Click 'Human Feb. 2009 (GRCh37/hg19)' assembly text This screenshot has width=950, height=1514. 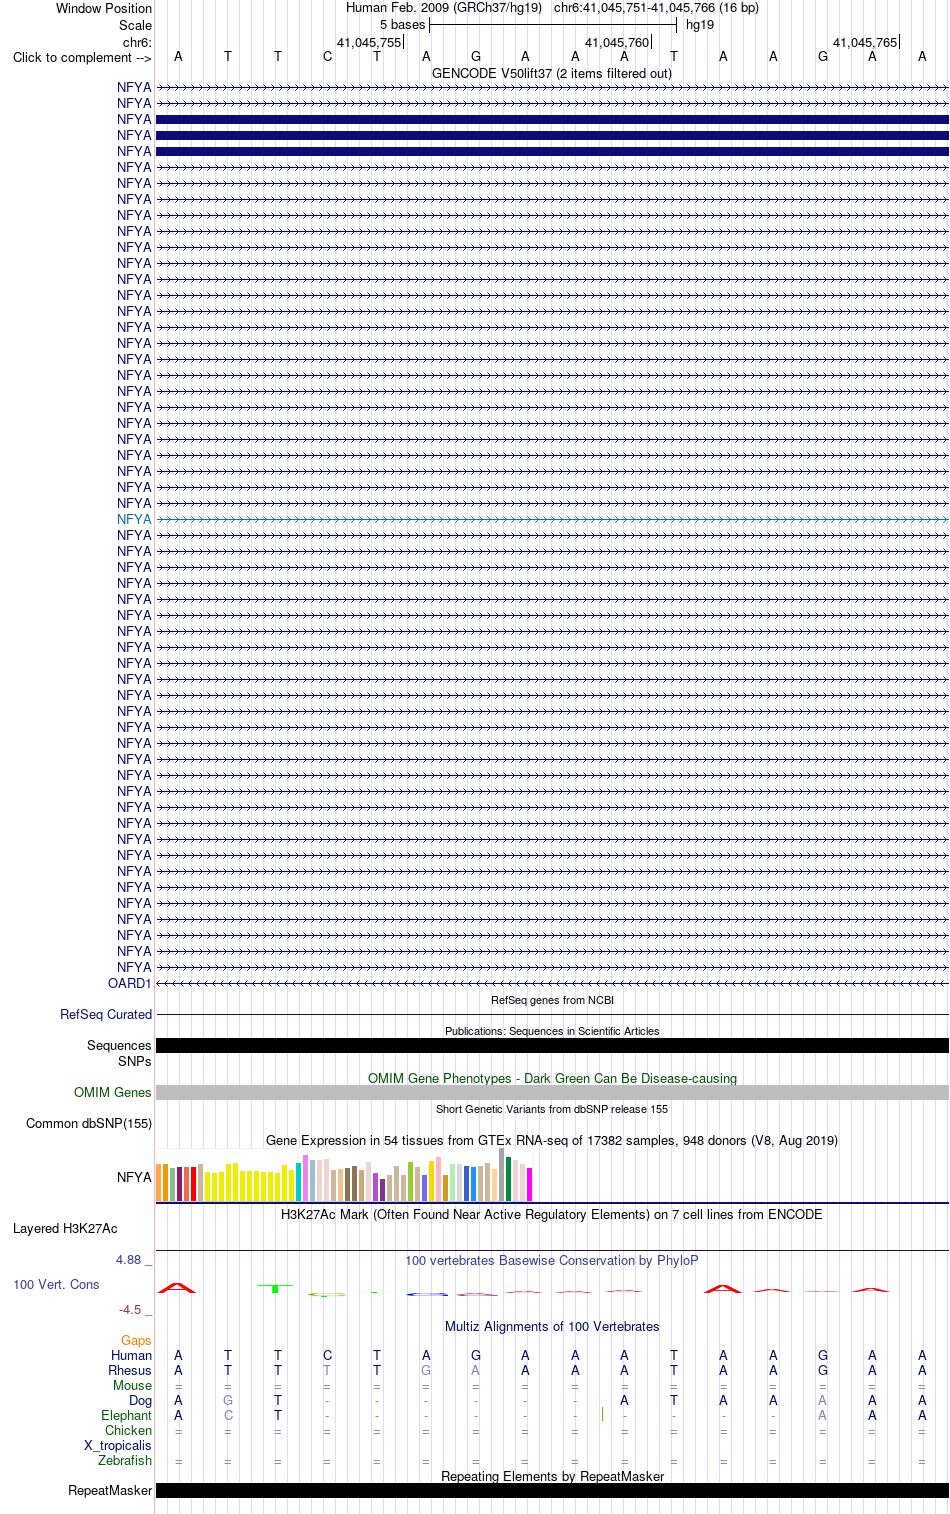coord(444,8)
